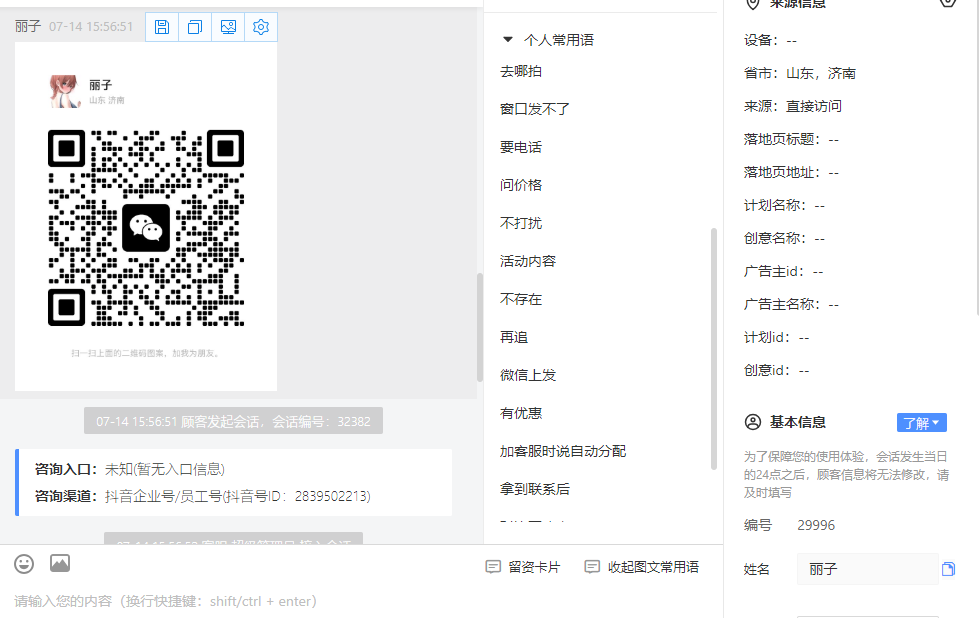
Task: Collapse the 个人常用语 section
Action: tap(508, 39)
